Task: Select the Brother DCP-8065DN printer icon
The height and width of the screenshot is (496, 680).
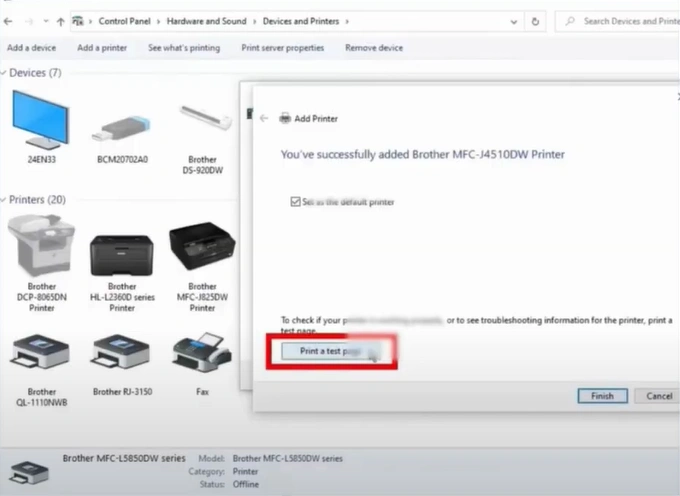Action: (x=41, y=246)
